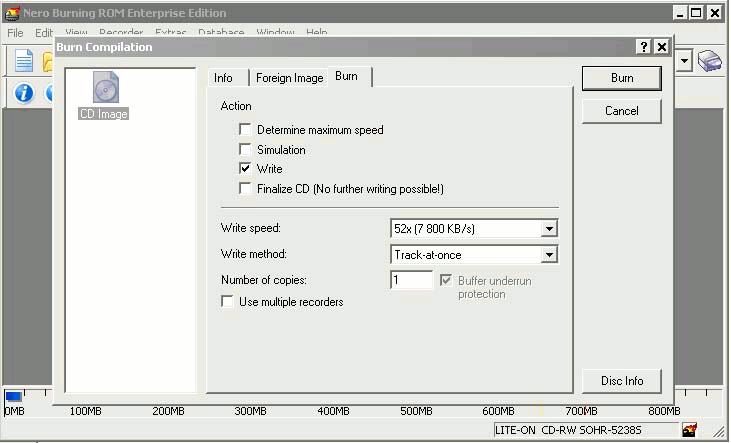Click the recorder drive icon in toolbar
The image size is (731, 443).
(710, 61)
